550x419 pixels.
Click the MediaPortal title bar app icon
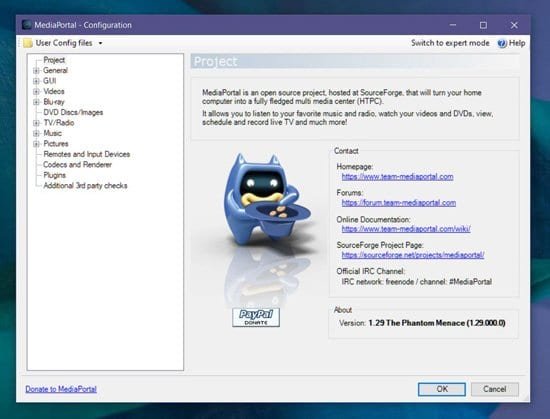pyautogui.click(x=27, y=25)
